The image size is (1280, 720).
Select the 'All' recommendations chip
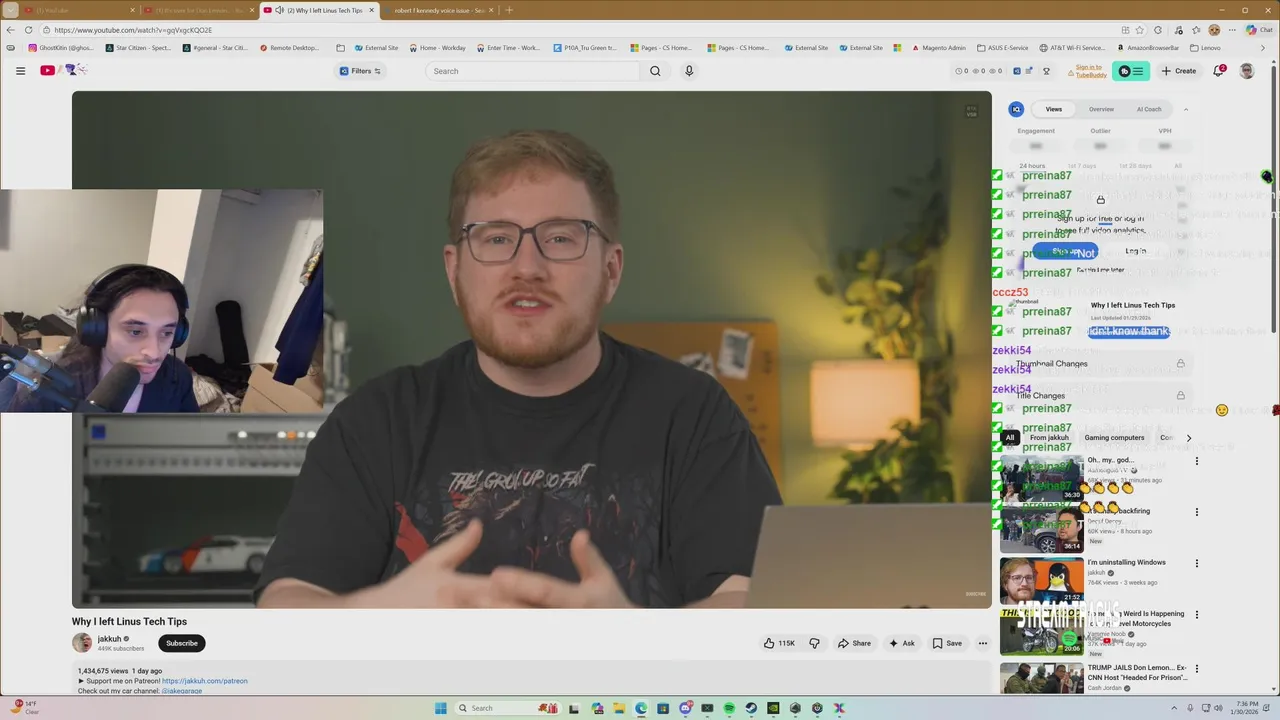pos(1010,438)
